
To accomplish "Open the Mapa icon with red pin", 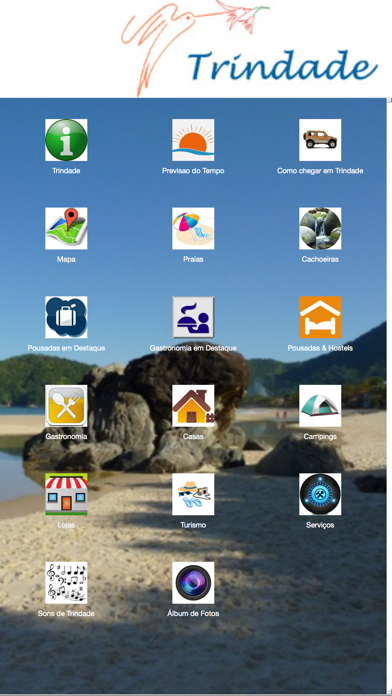I will click(66, 229).
